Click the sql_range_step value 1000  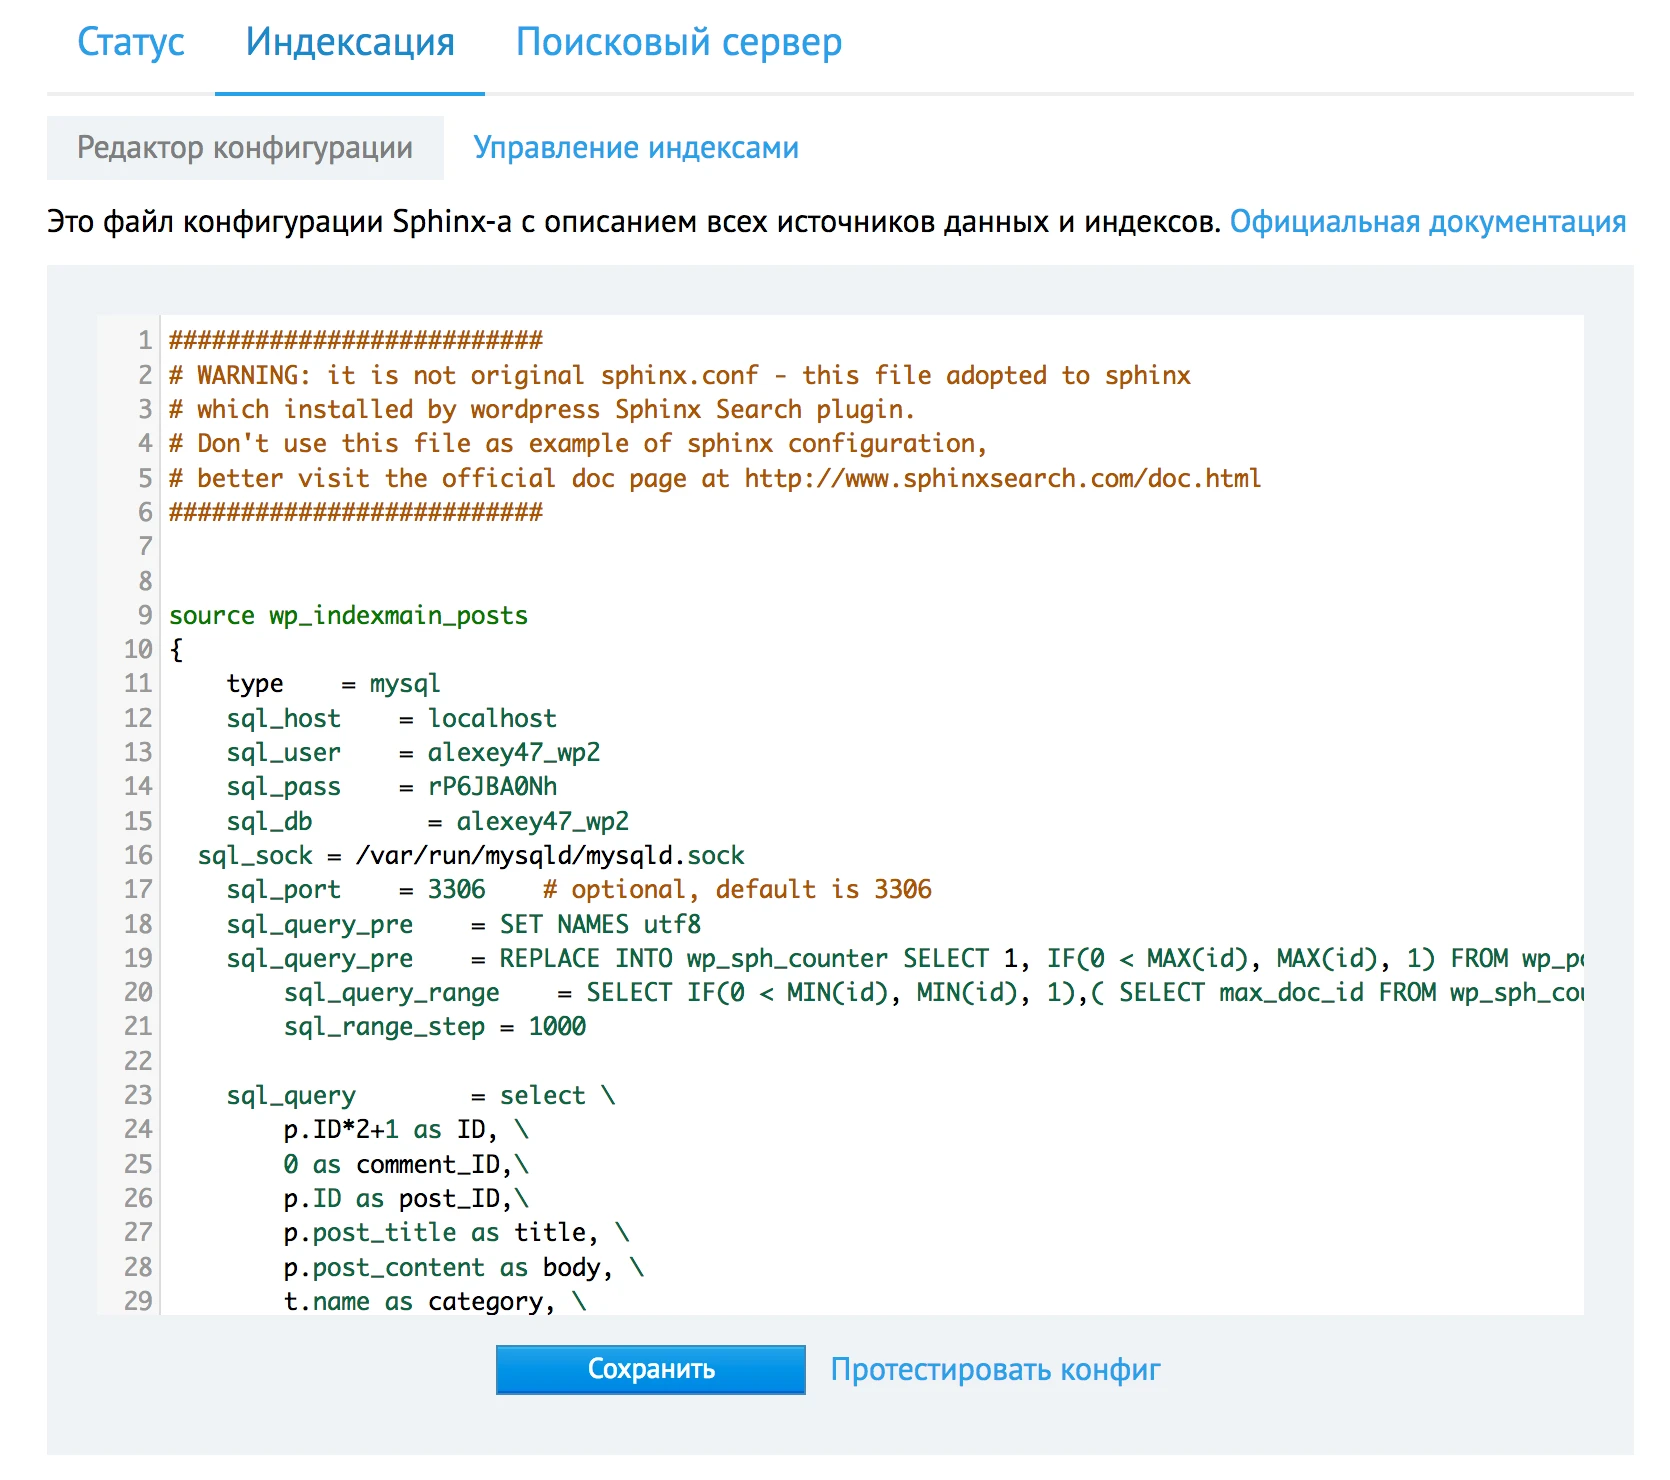(557, 1026)
